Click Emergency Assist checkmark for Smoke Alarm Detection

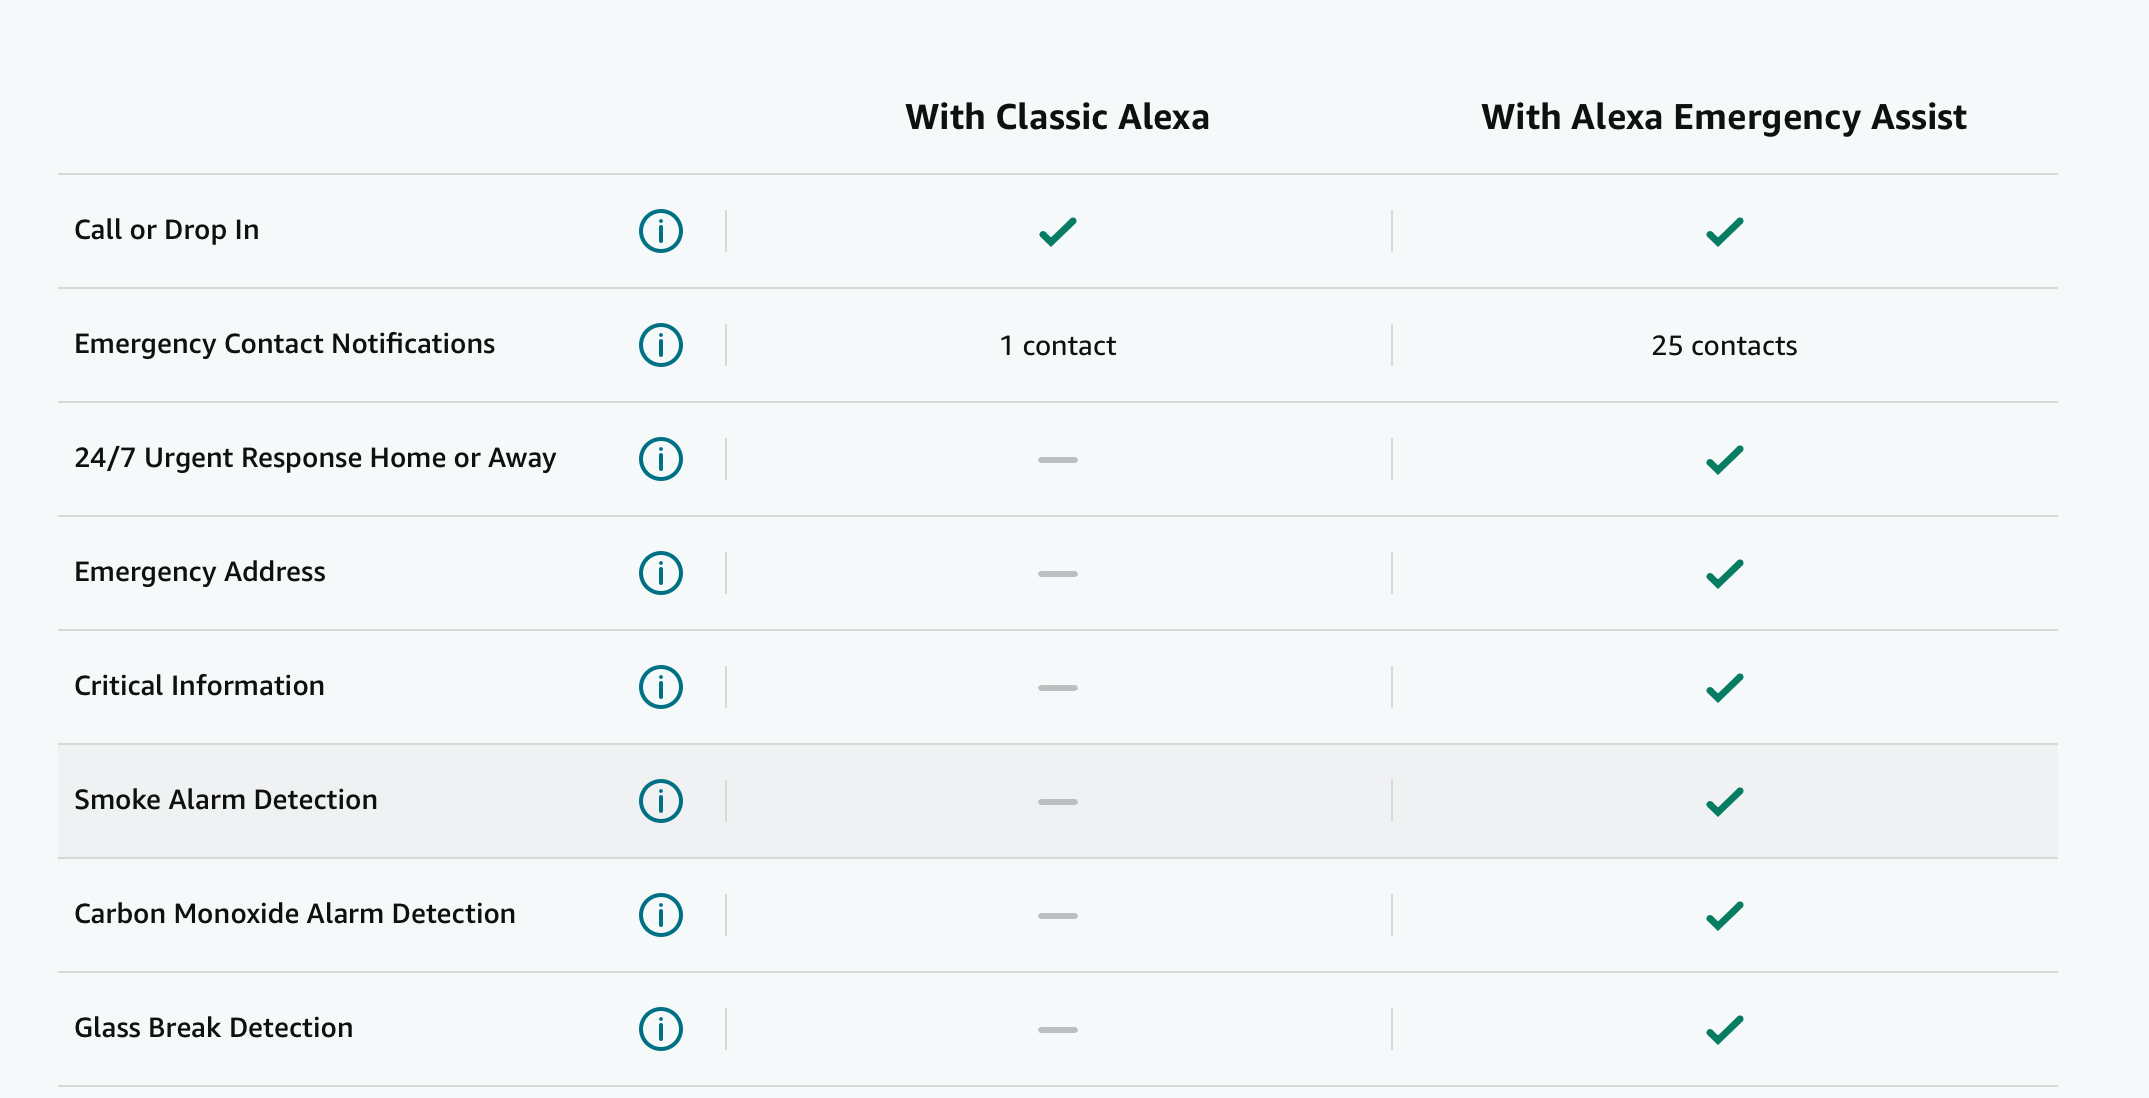(1724, 801)
